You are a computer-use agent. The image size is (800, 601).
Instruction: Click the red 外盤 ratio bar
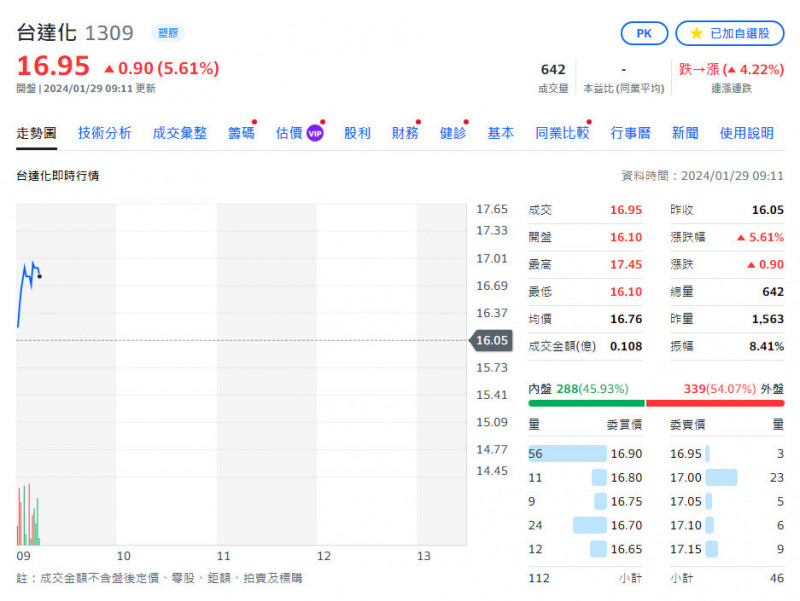[715, 404]
